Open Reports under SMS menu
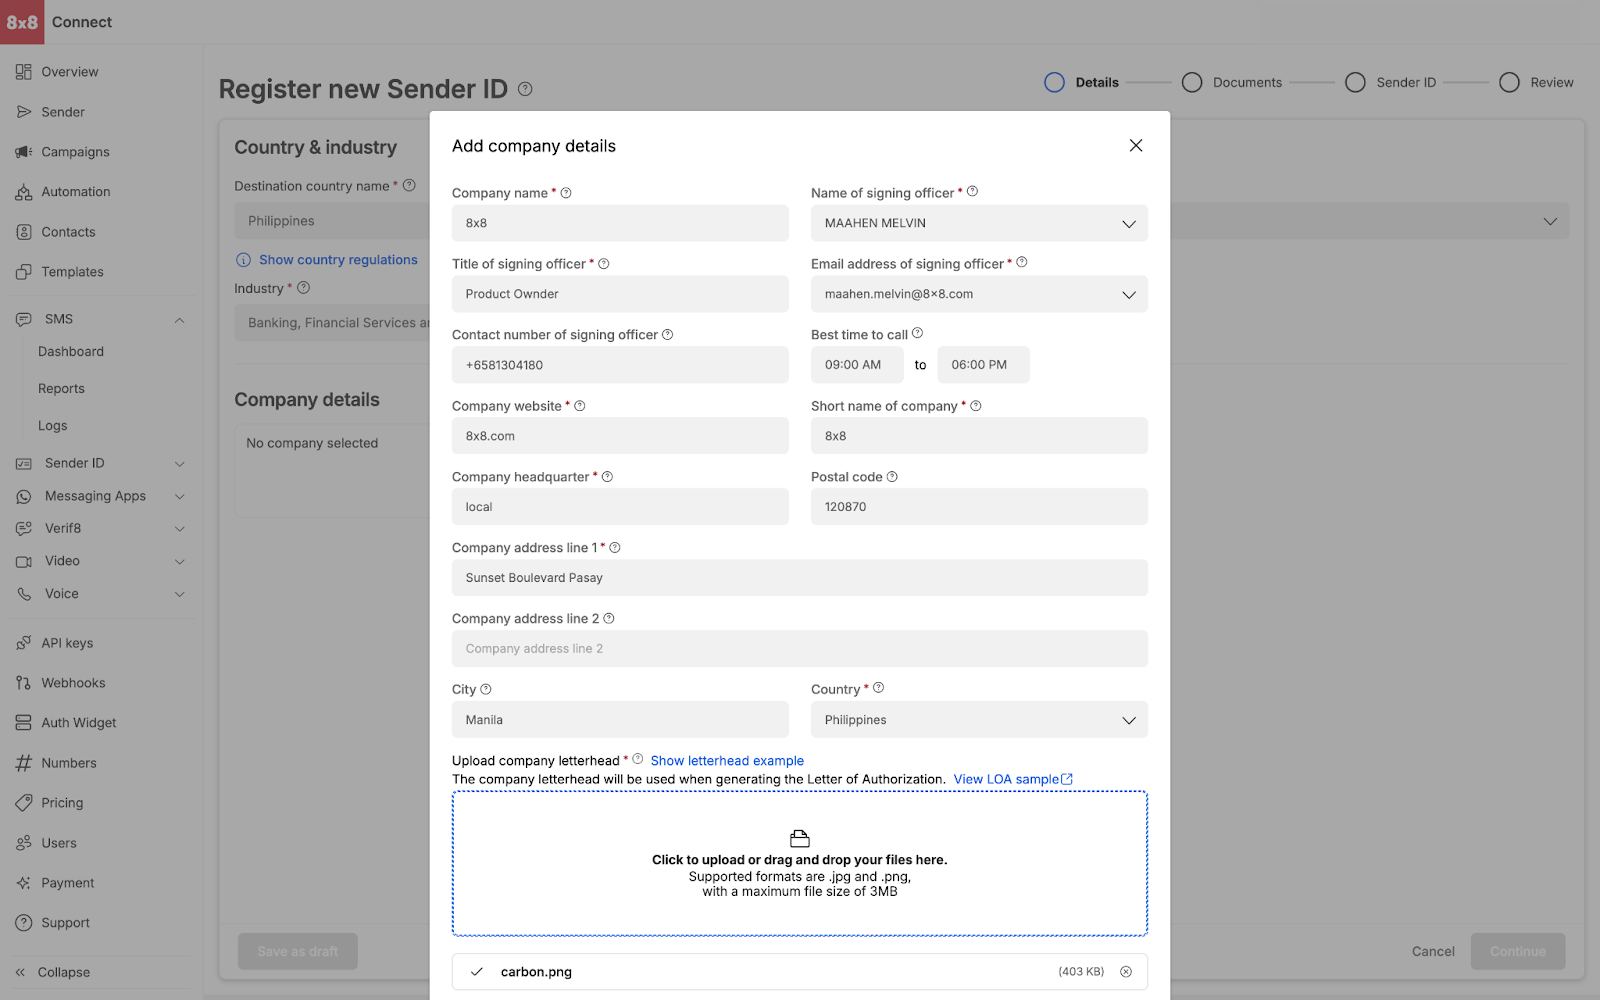This screenshot has height=1000, width=1600. click(61, 389)
